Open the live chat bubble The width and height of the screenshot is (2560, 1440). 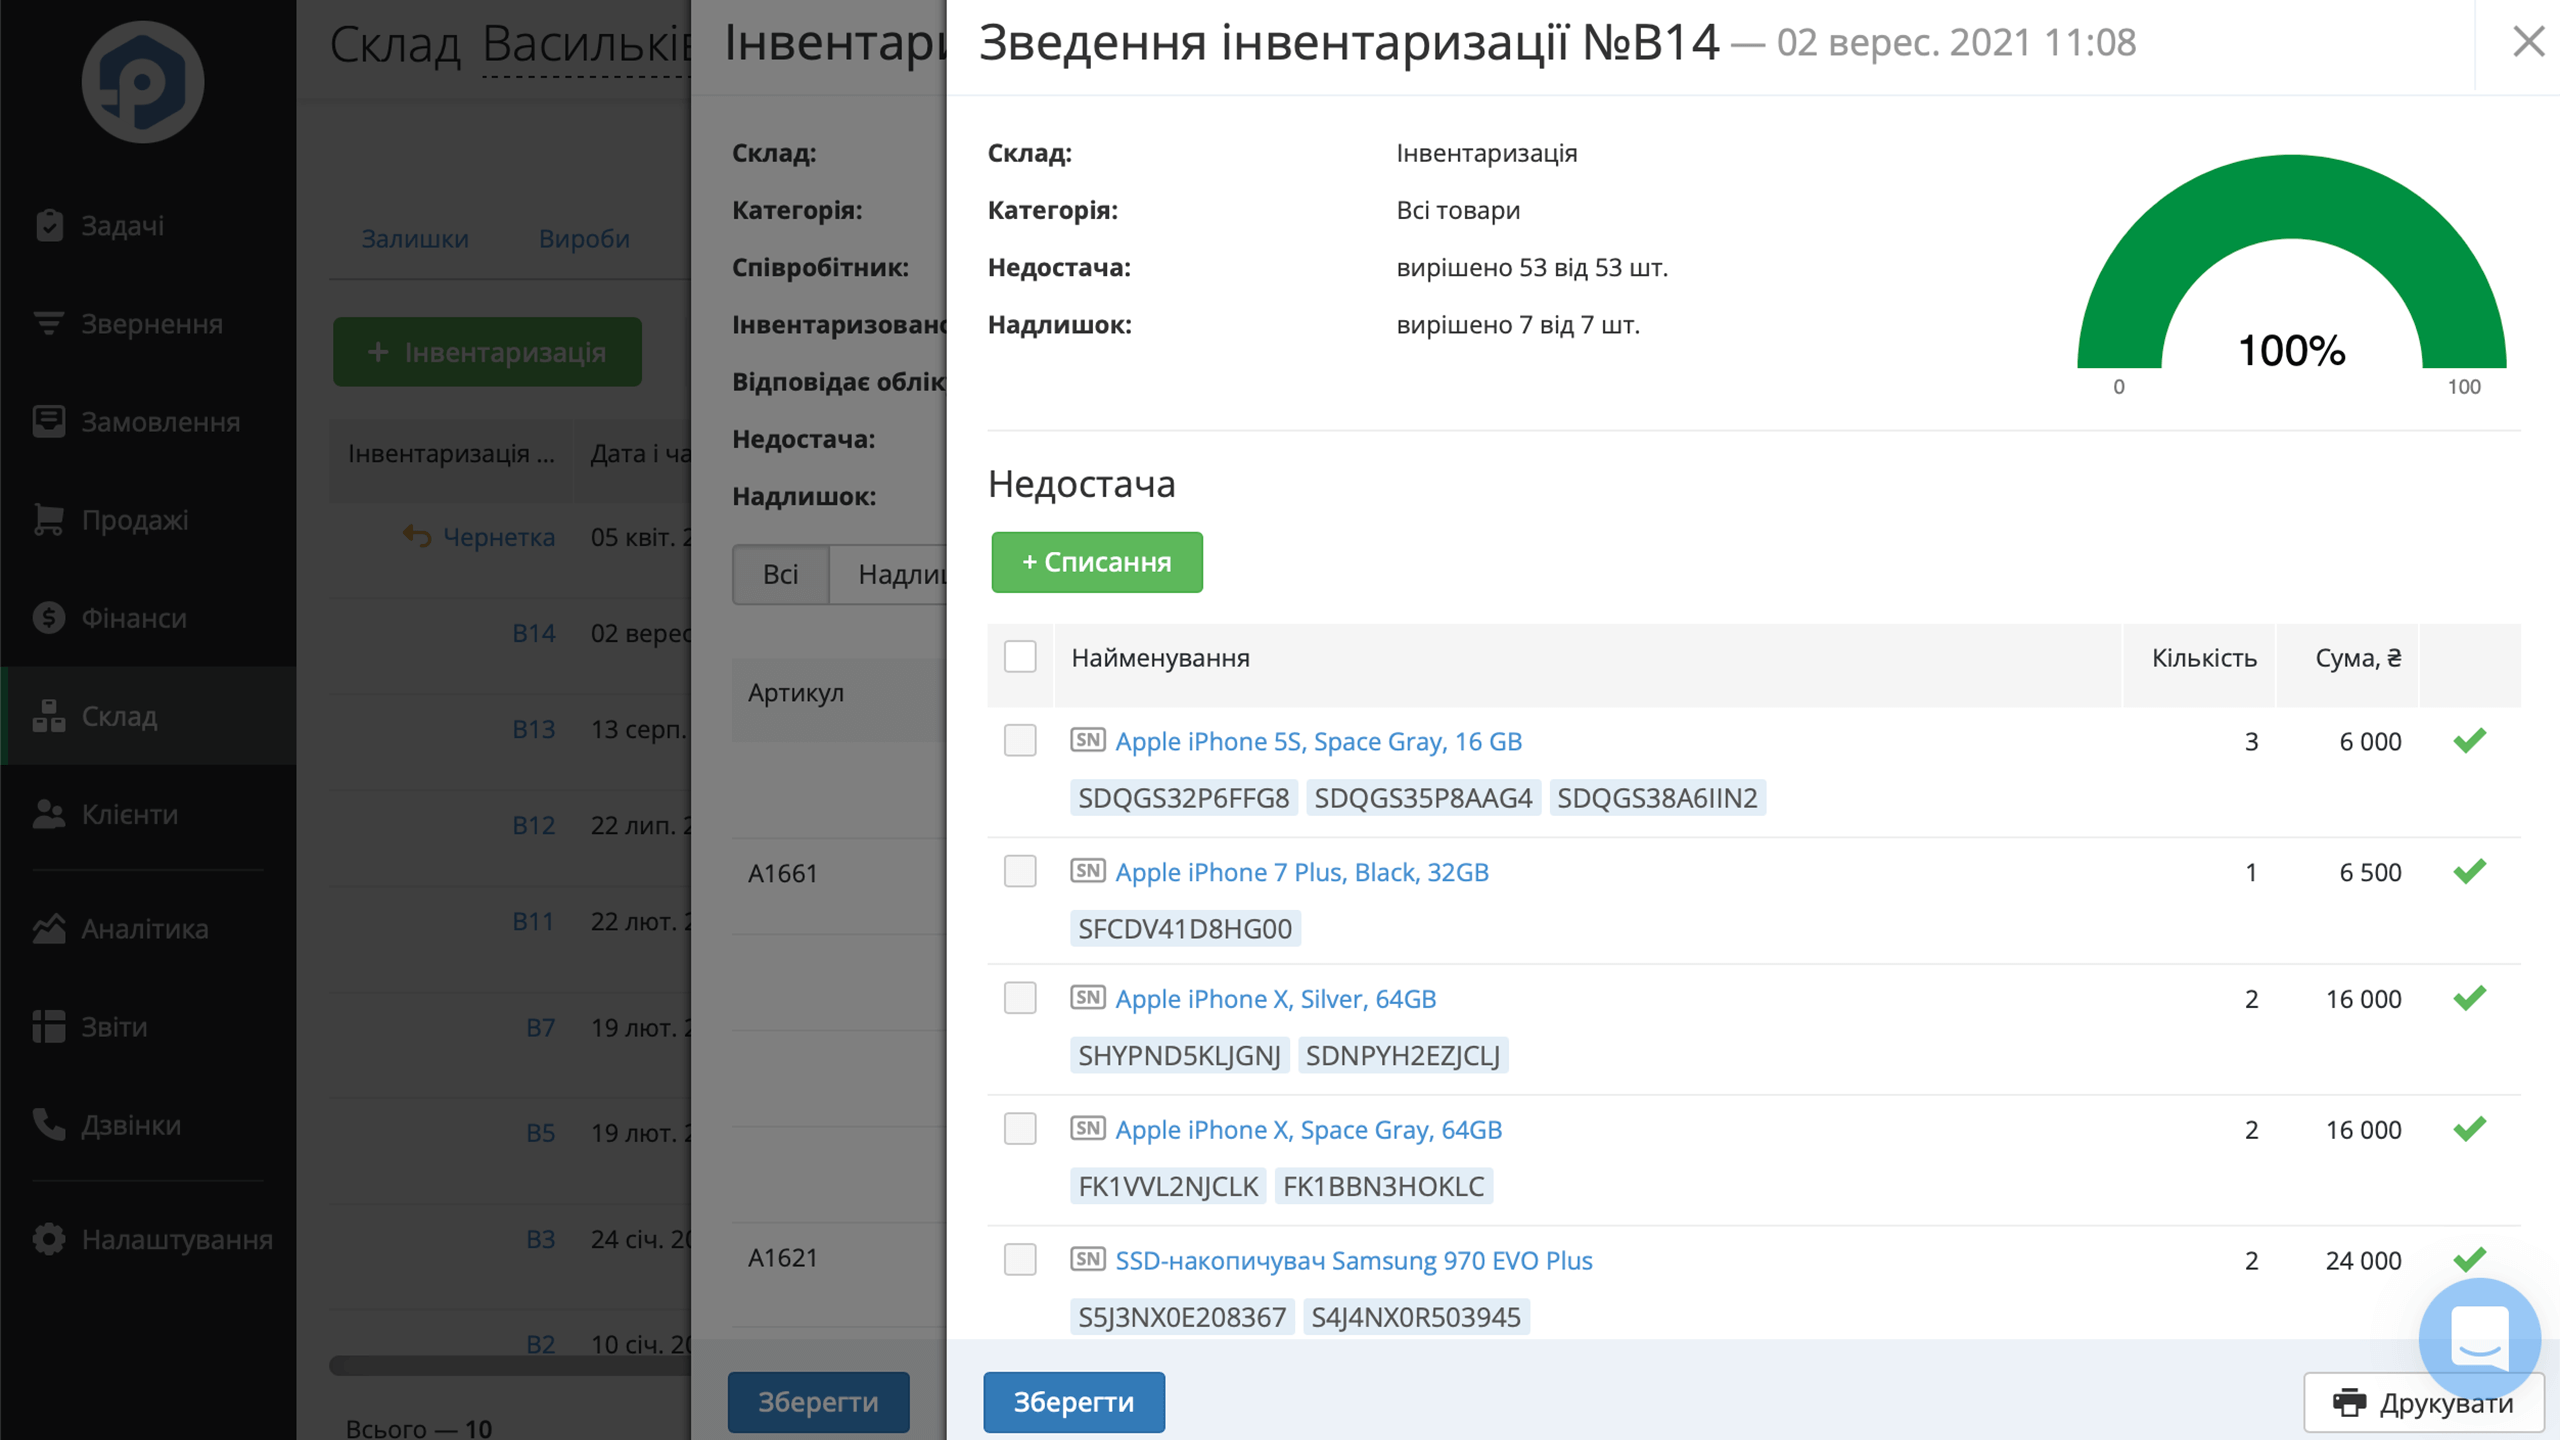2480,1338
